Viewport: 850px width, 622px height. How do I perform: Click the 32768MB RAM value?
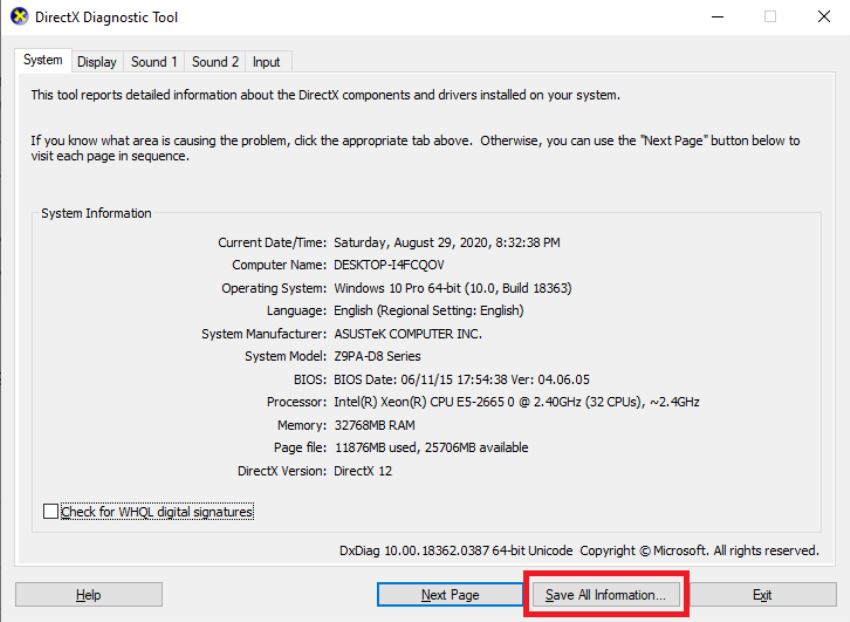tap(375, 425)
